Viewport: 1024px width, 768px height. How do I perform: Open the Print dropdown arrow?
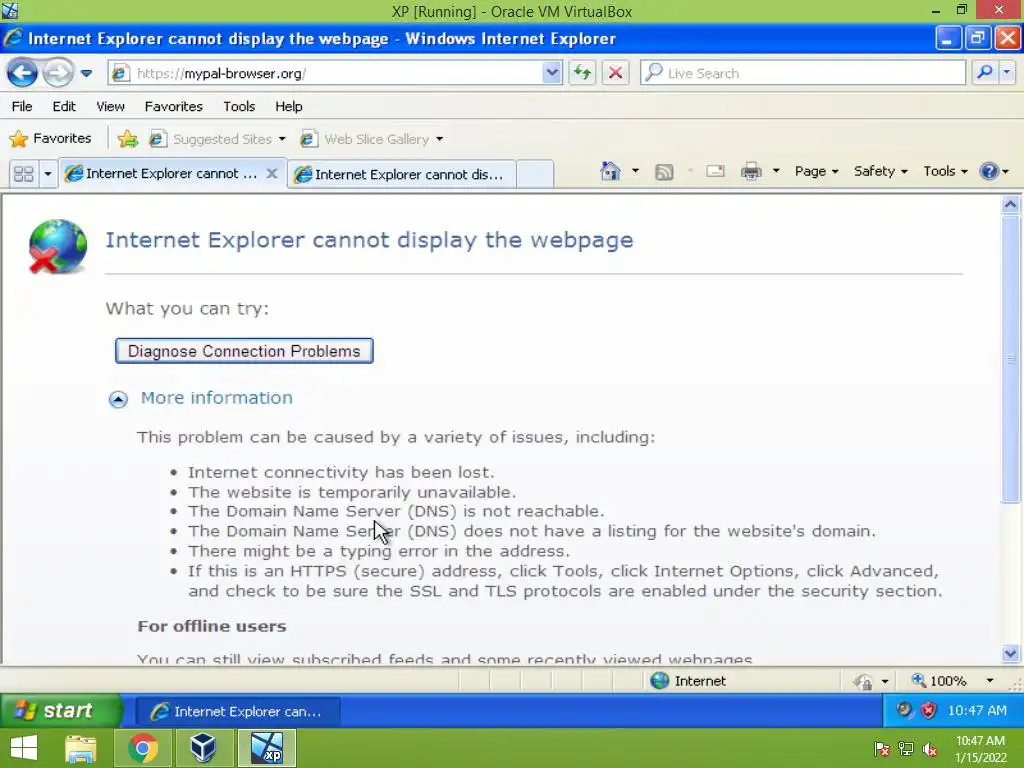(776, 171)
